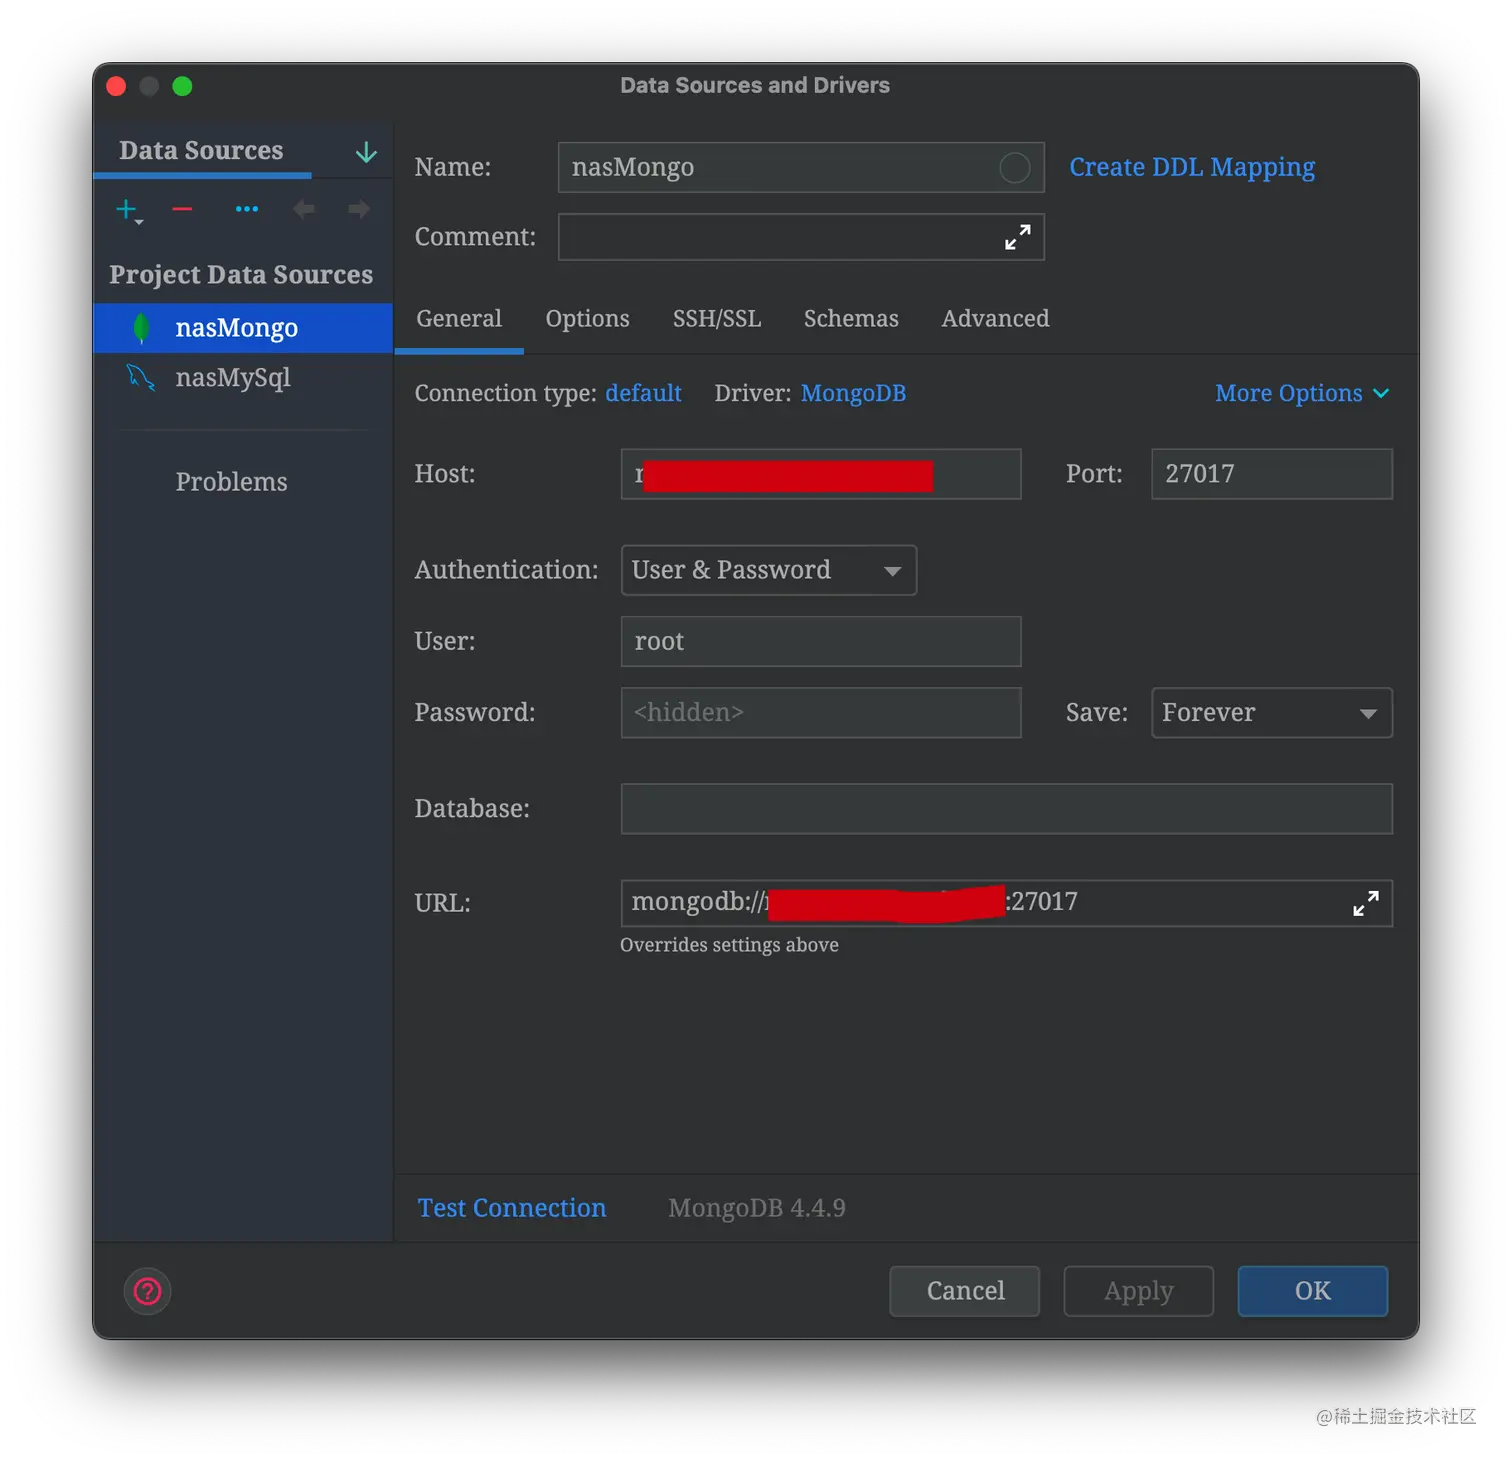Open the Schemas tab
Viewport: 1512px width, 1462px height.
(x=851, y=319)
